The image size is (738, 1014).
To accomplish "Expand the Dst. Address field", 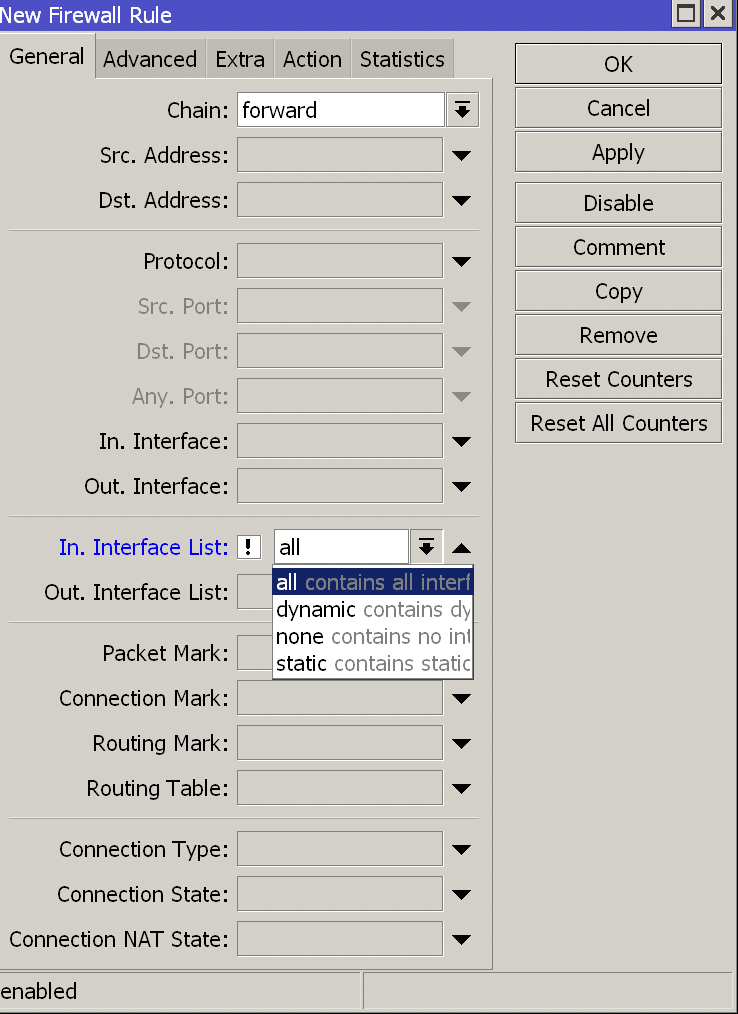I will coord(461,201).
